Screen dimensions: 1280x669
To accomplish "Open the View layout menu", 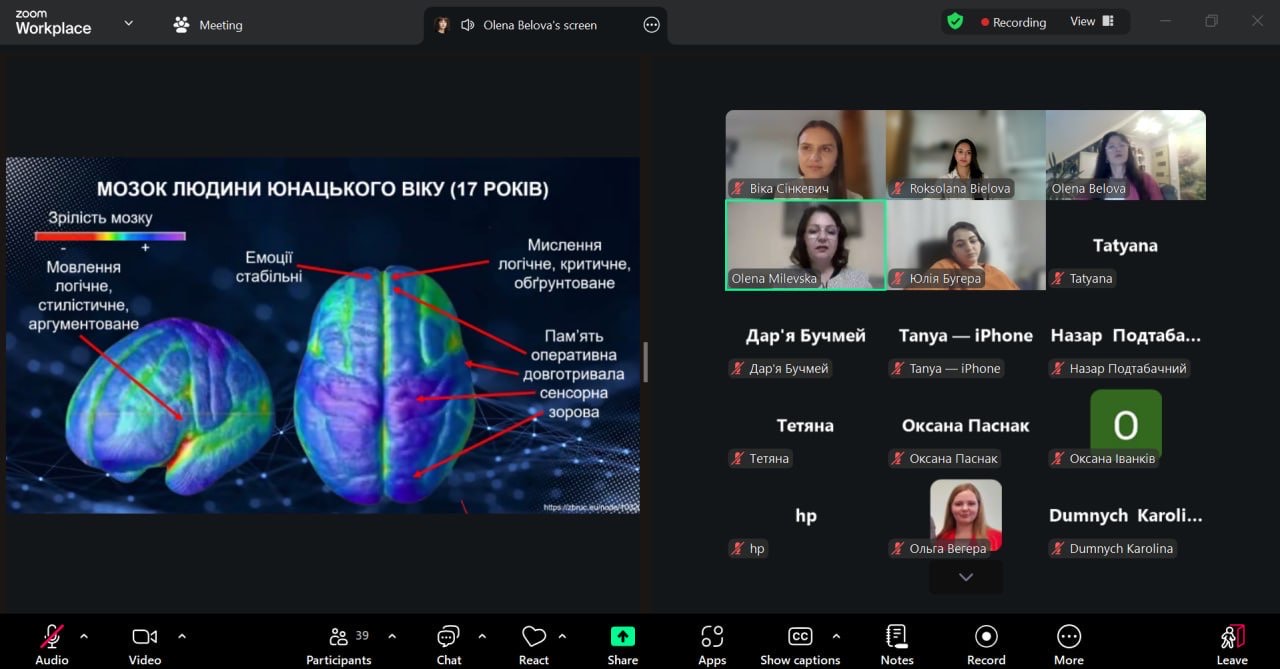I will [x=1092, y=22].
